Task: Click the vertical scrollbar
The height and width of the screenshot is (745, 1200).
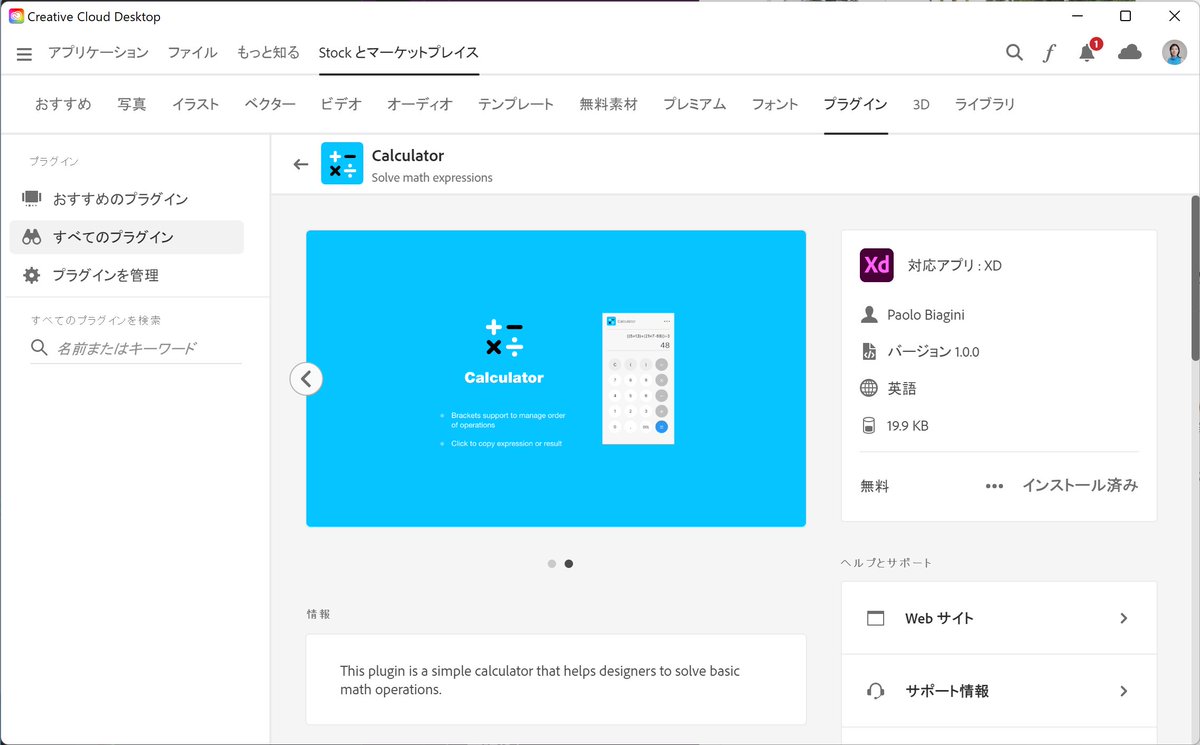Action: [x=1194, y=278]
